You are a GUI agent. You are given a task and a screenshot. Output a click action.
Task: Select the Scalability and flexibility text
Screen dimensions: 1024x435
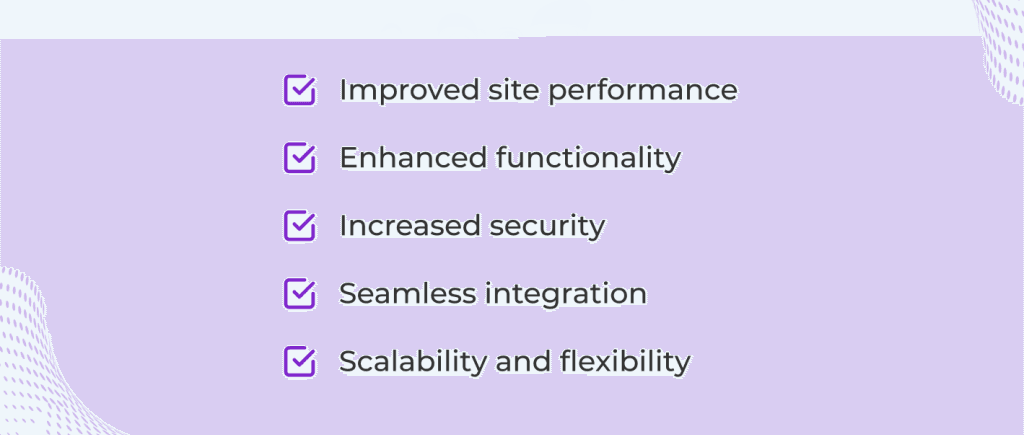(x=515, y=362)
